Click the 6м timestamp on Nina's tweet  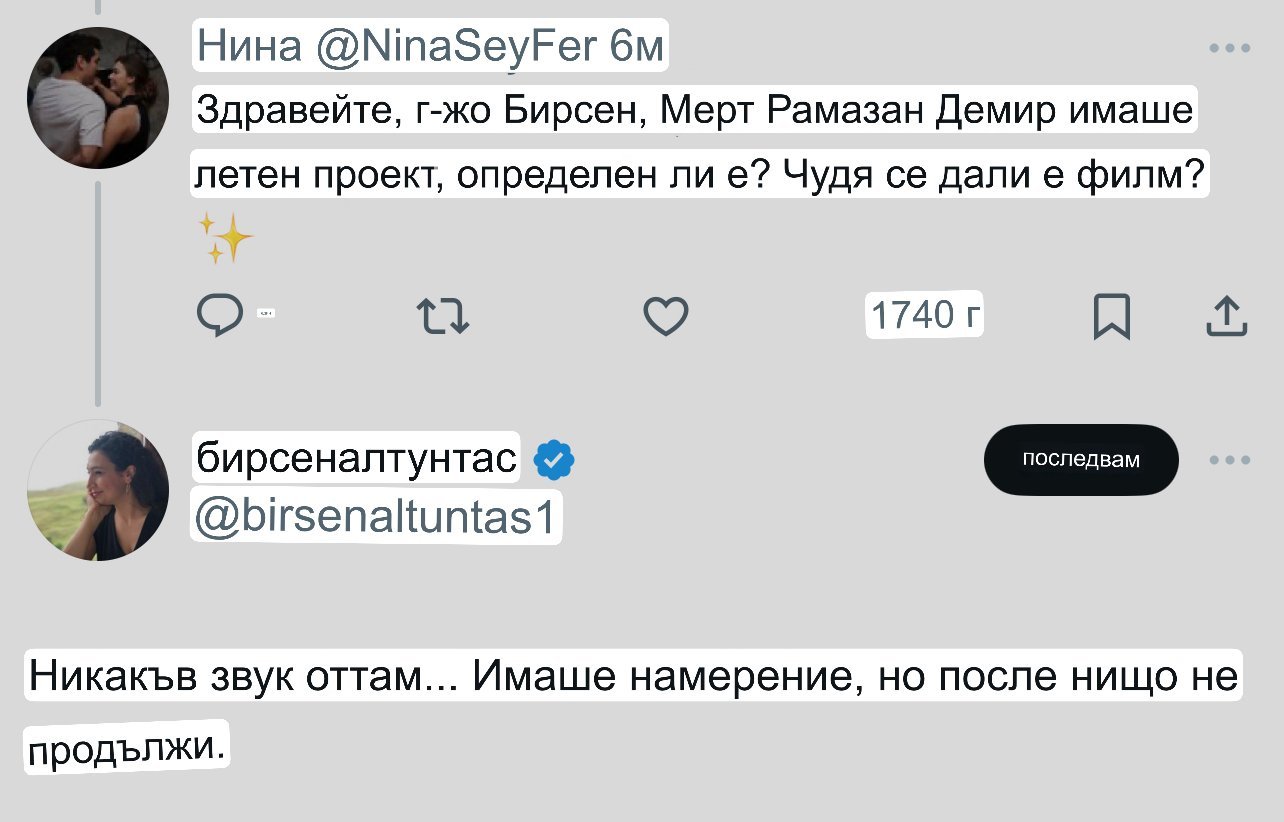coord(636,47)
